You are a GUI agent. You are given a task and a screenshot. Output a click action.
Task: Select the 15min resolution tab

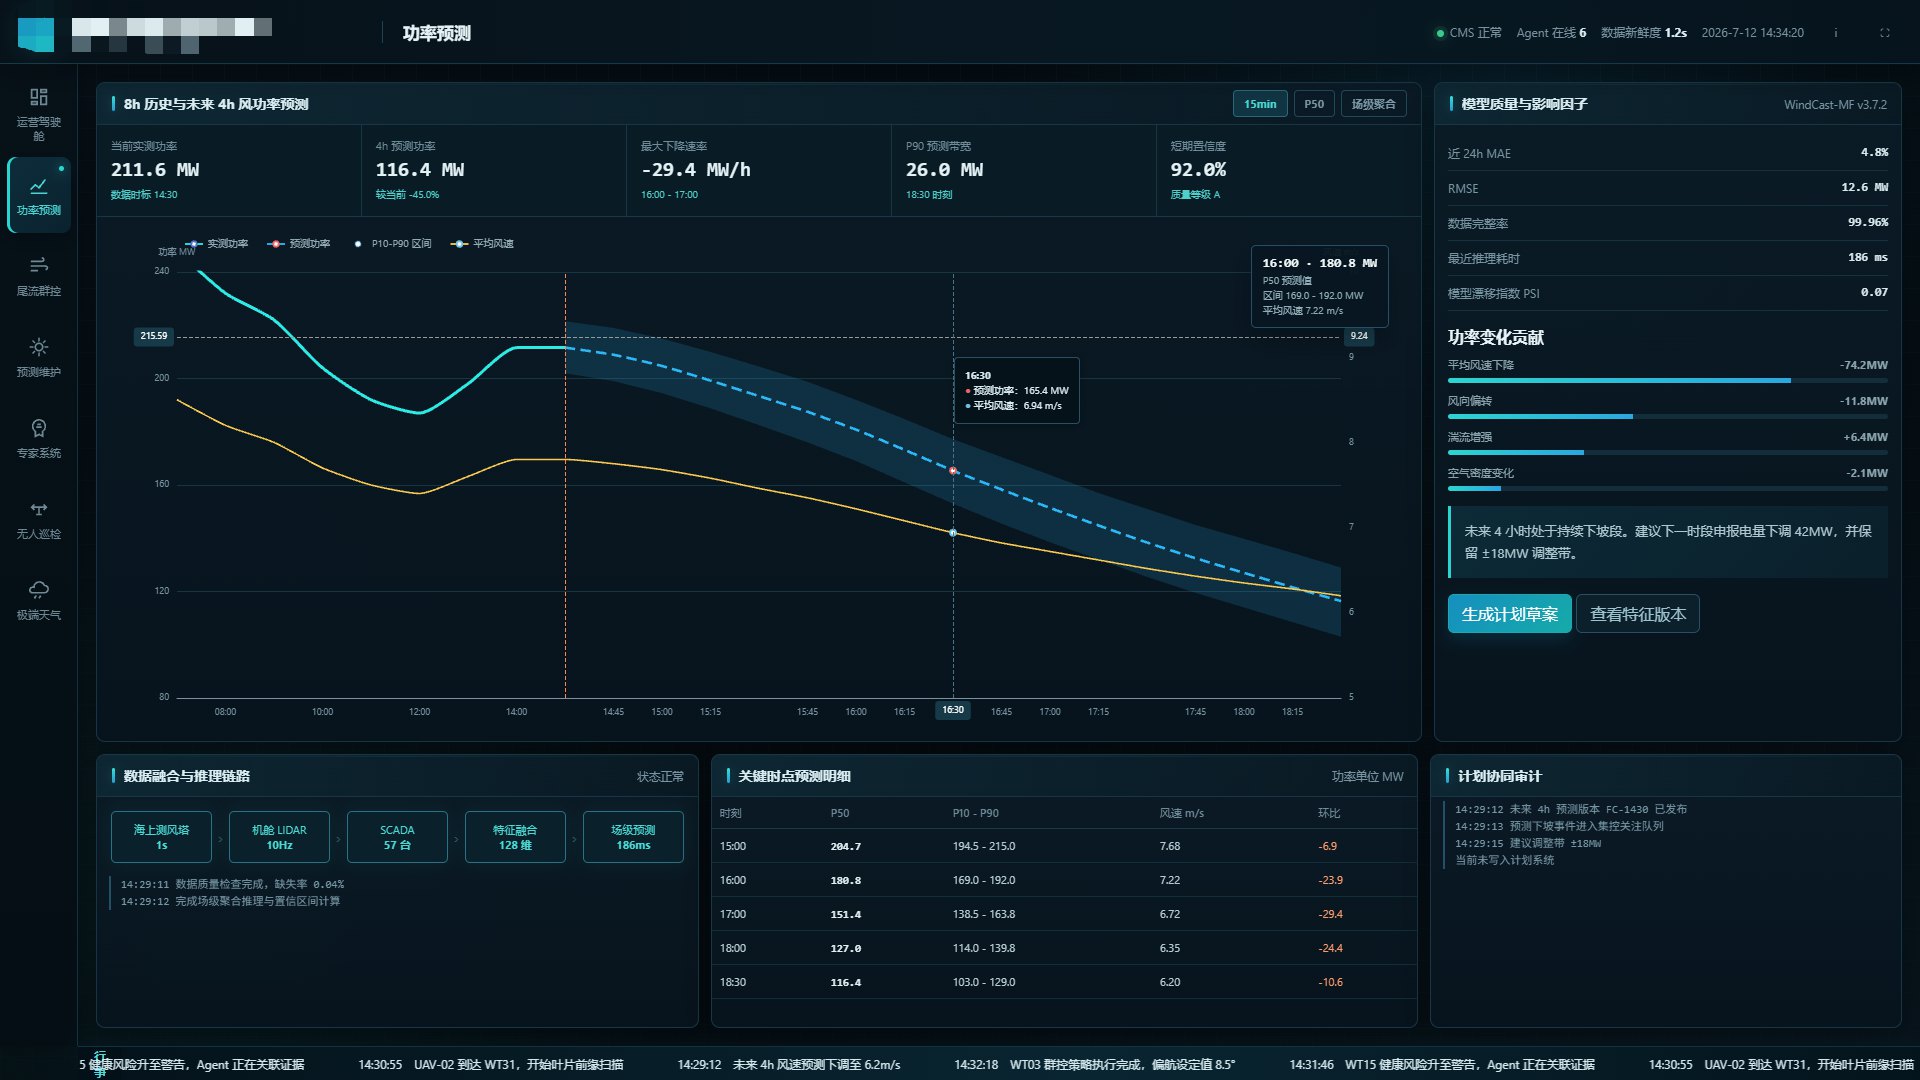coord(1260,104)
